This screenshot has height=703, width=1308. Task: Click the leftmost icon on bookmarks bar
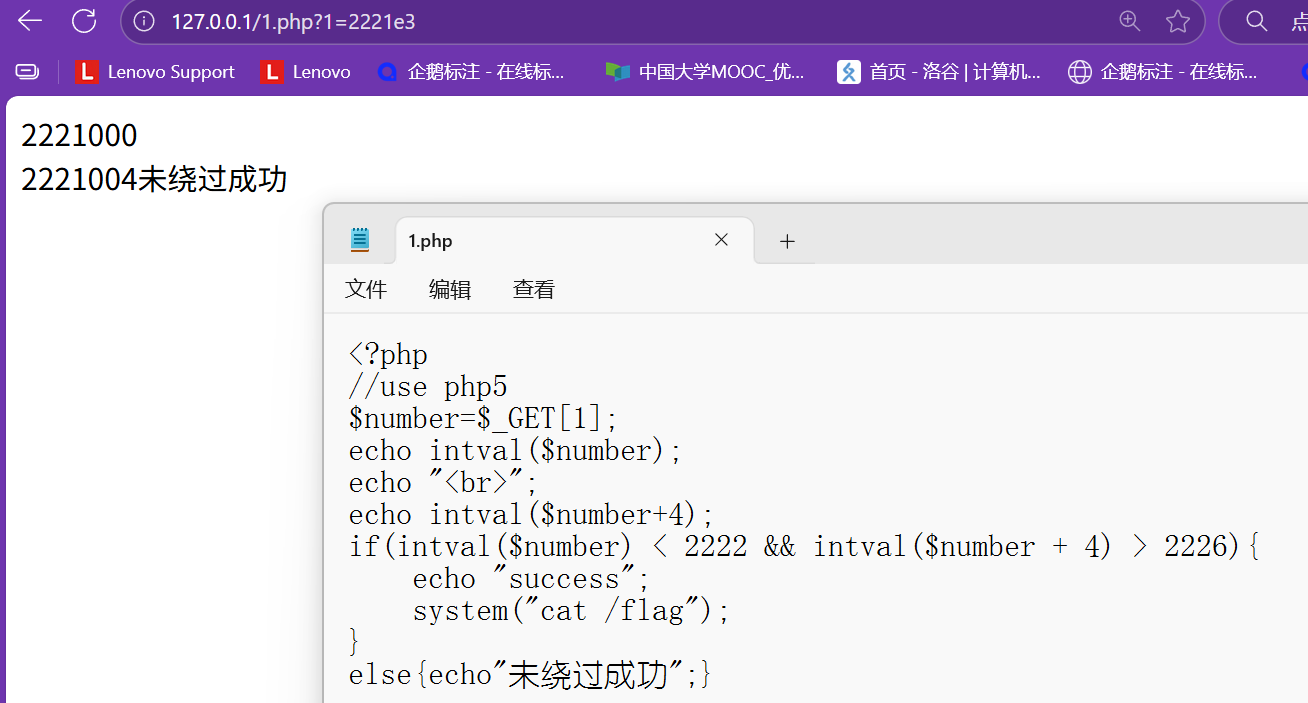(27, 72)
